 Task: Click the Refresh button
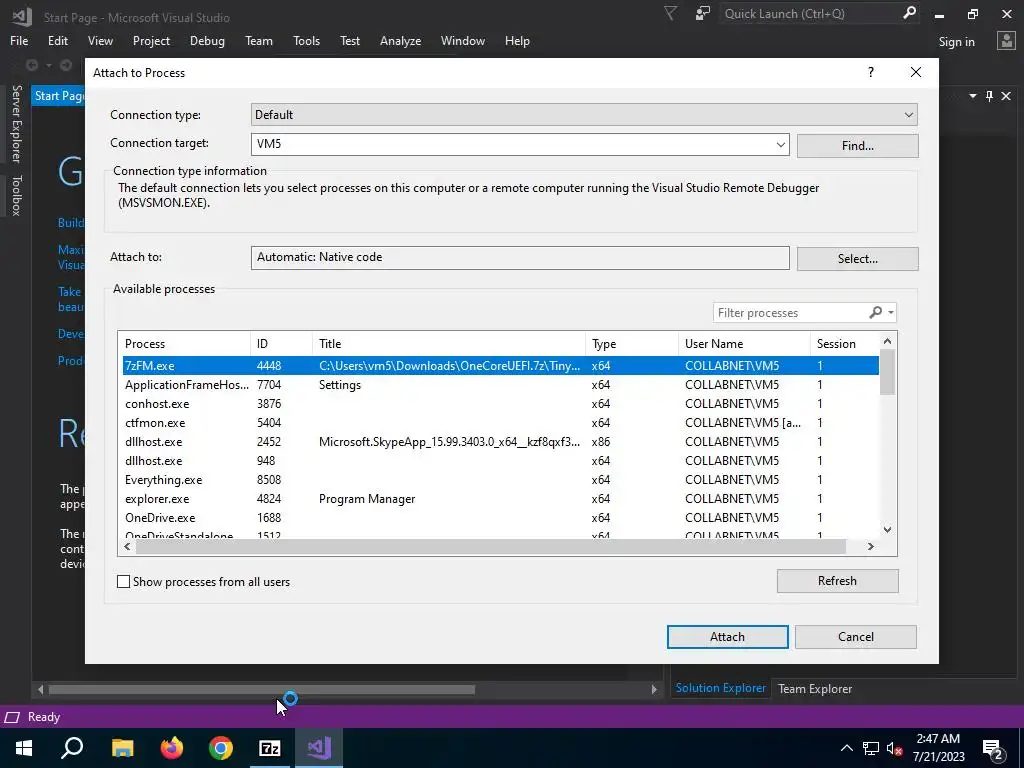[837, 581]
